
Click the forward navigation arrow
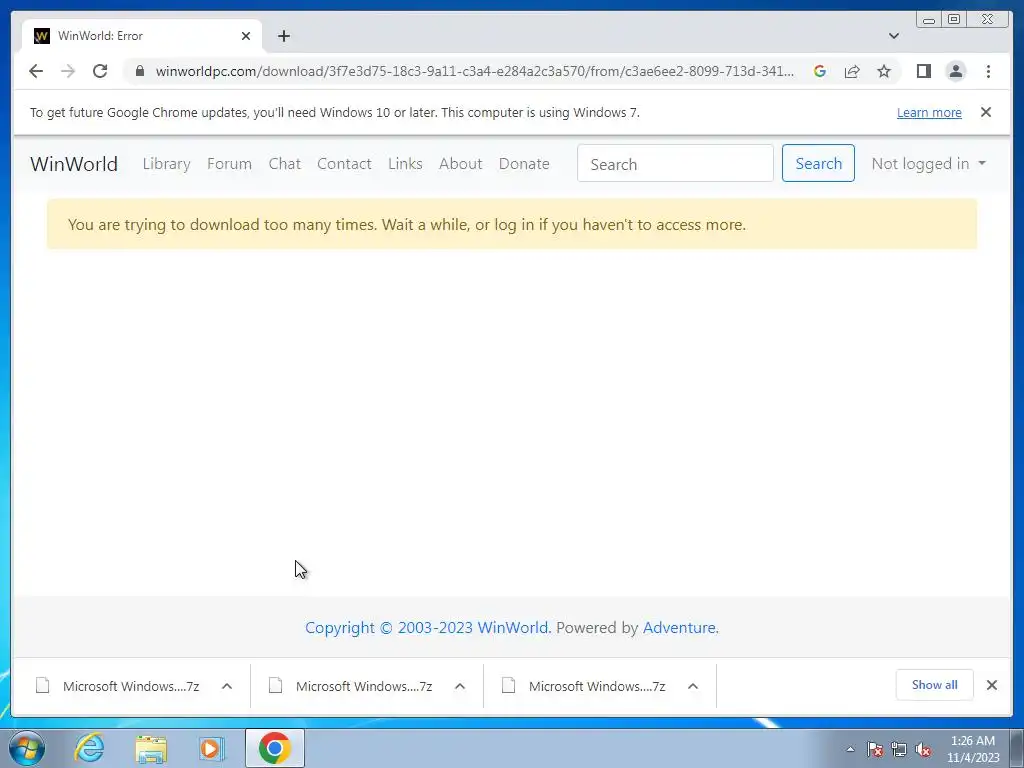tap(68, 71)
